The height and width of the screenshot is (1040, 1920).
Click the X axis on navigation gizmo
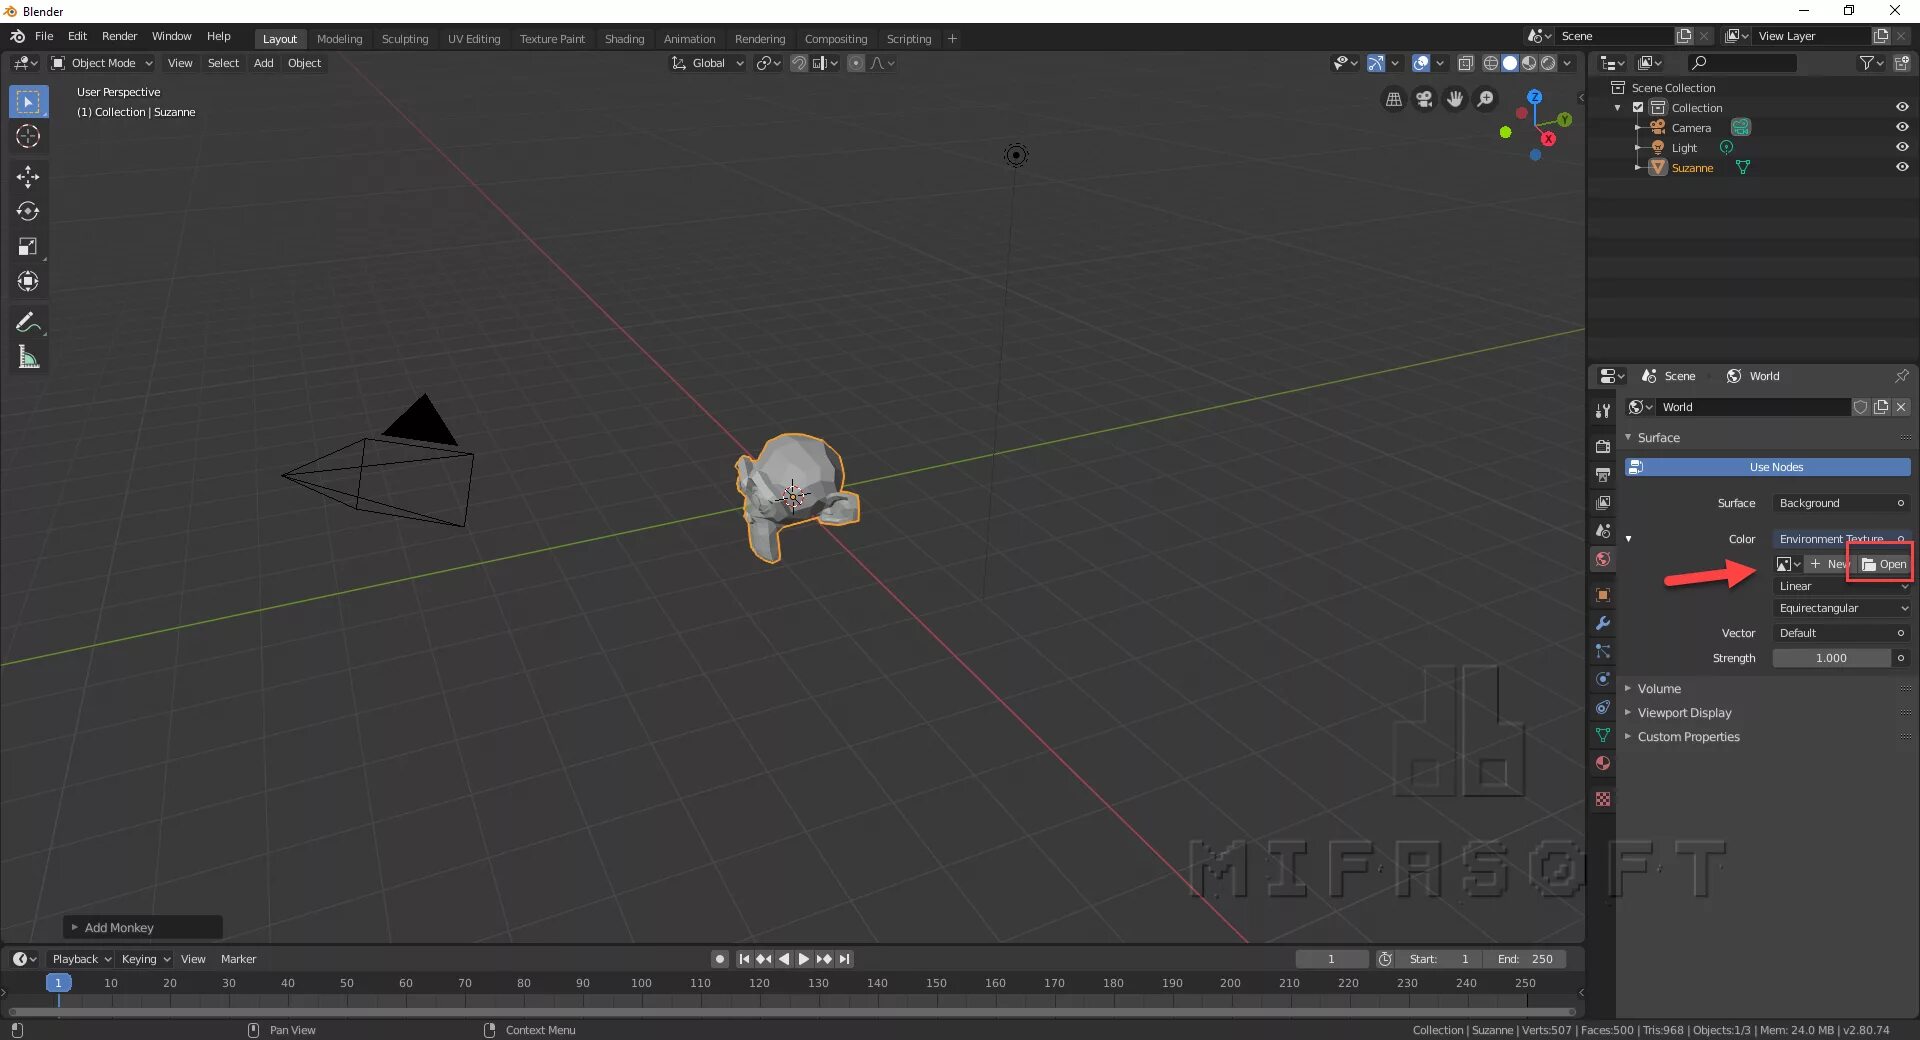tap(1548, 139)
